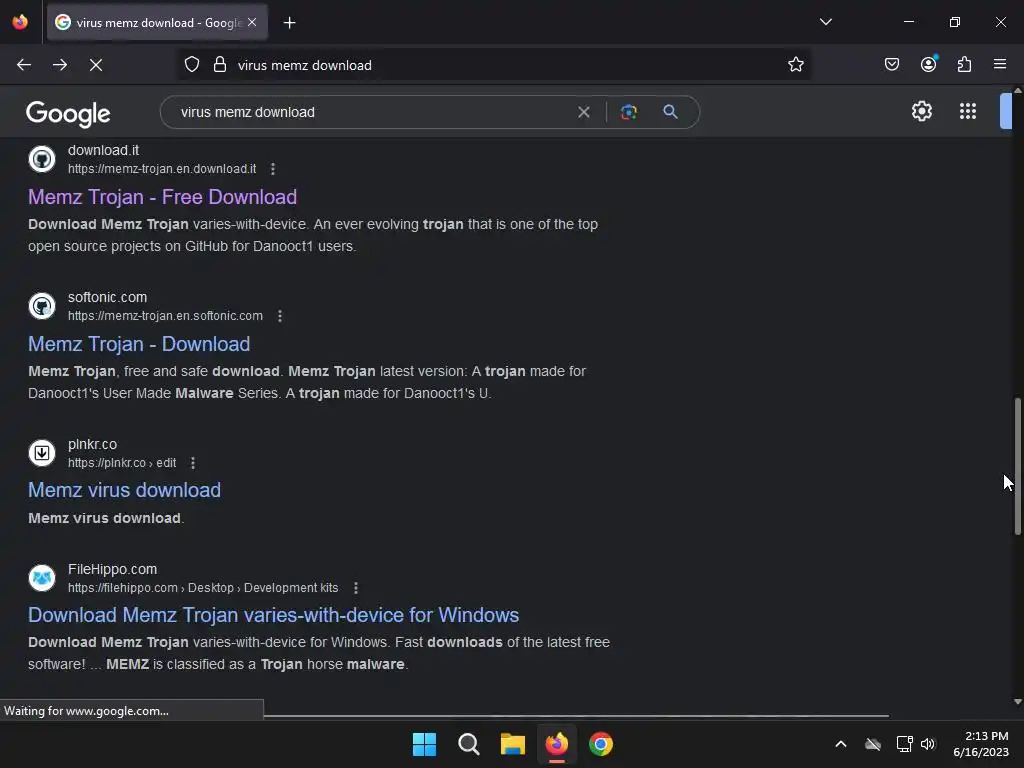List all tabs dropdown arrow
Viewport: 1024px width, 768px height.
825,22
